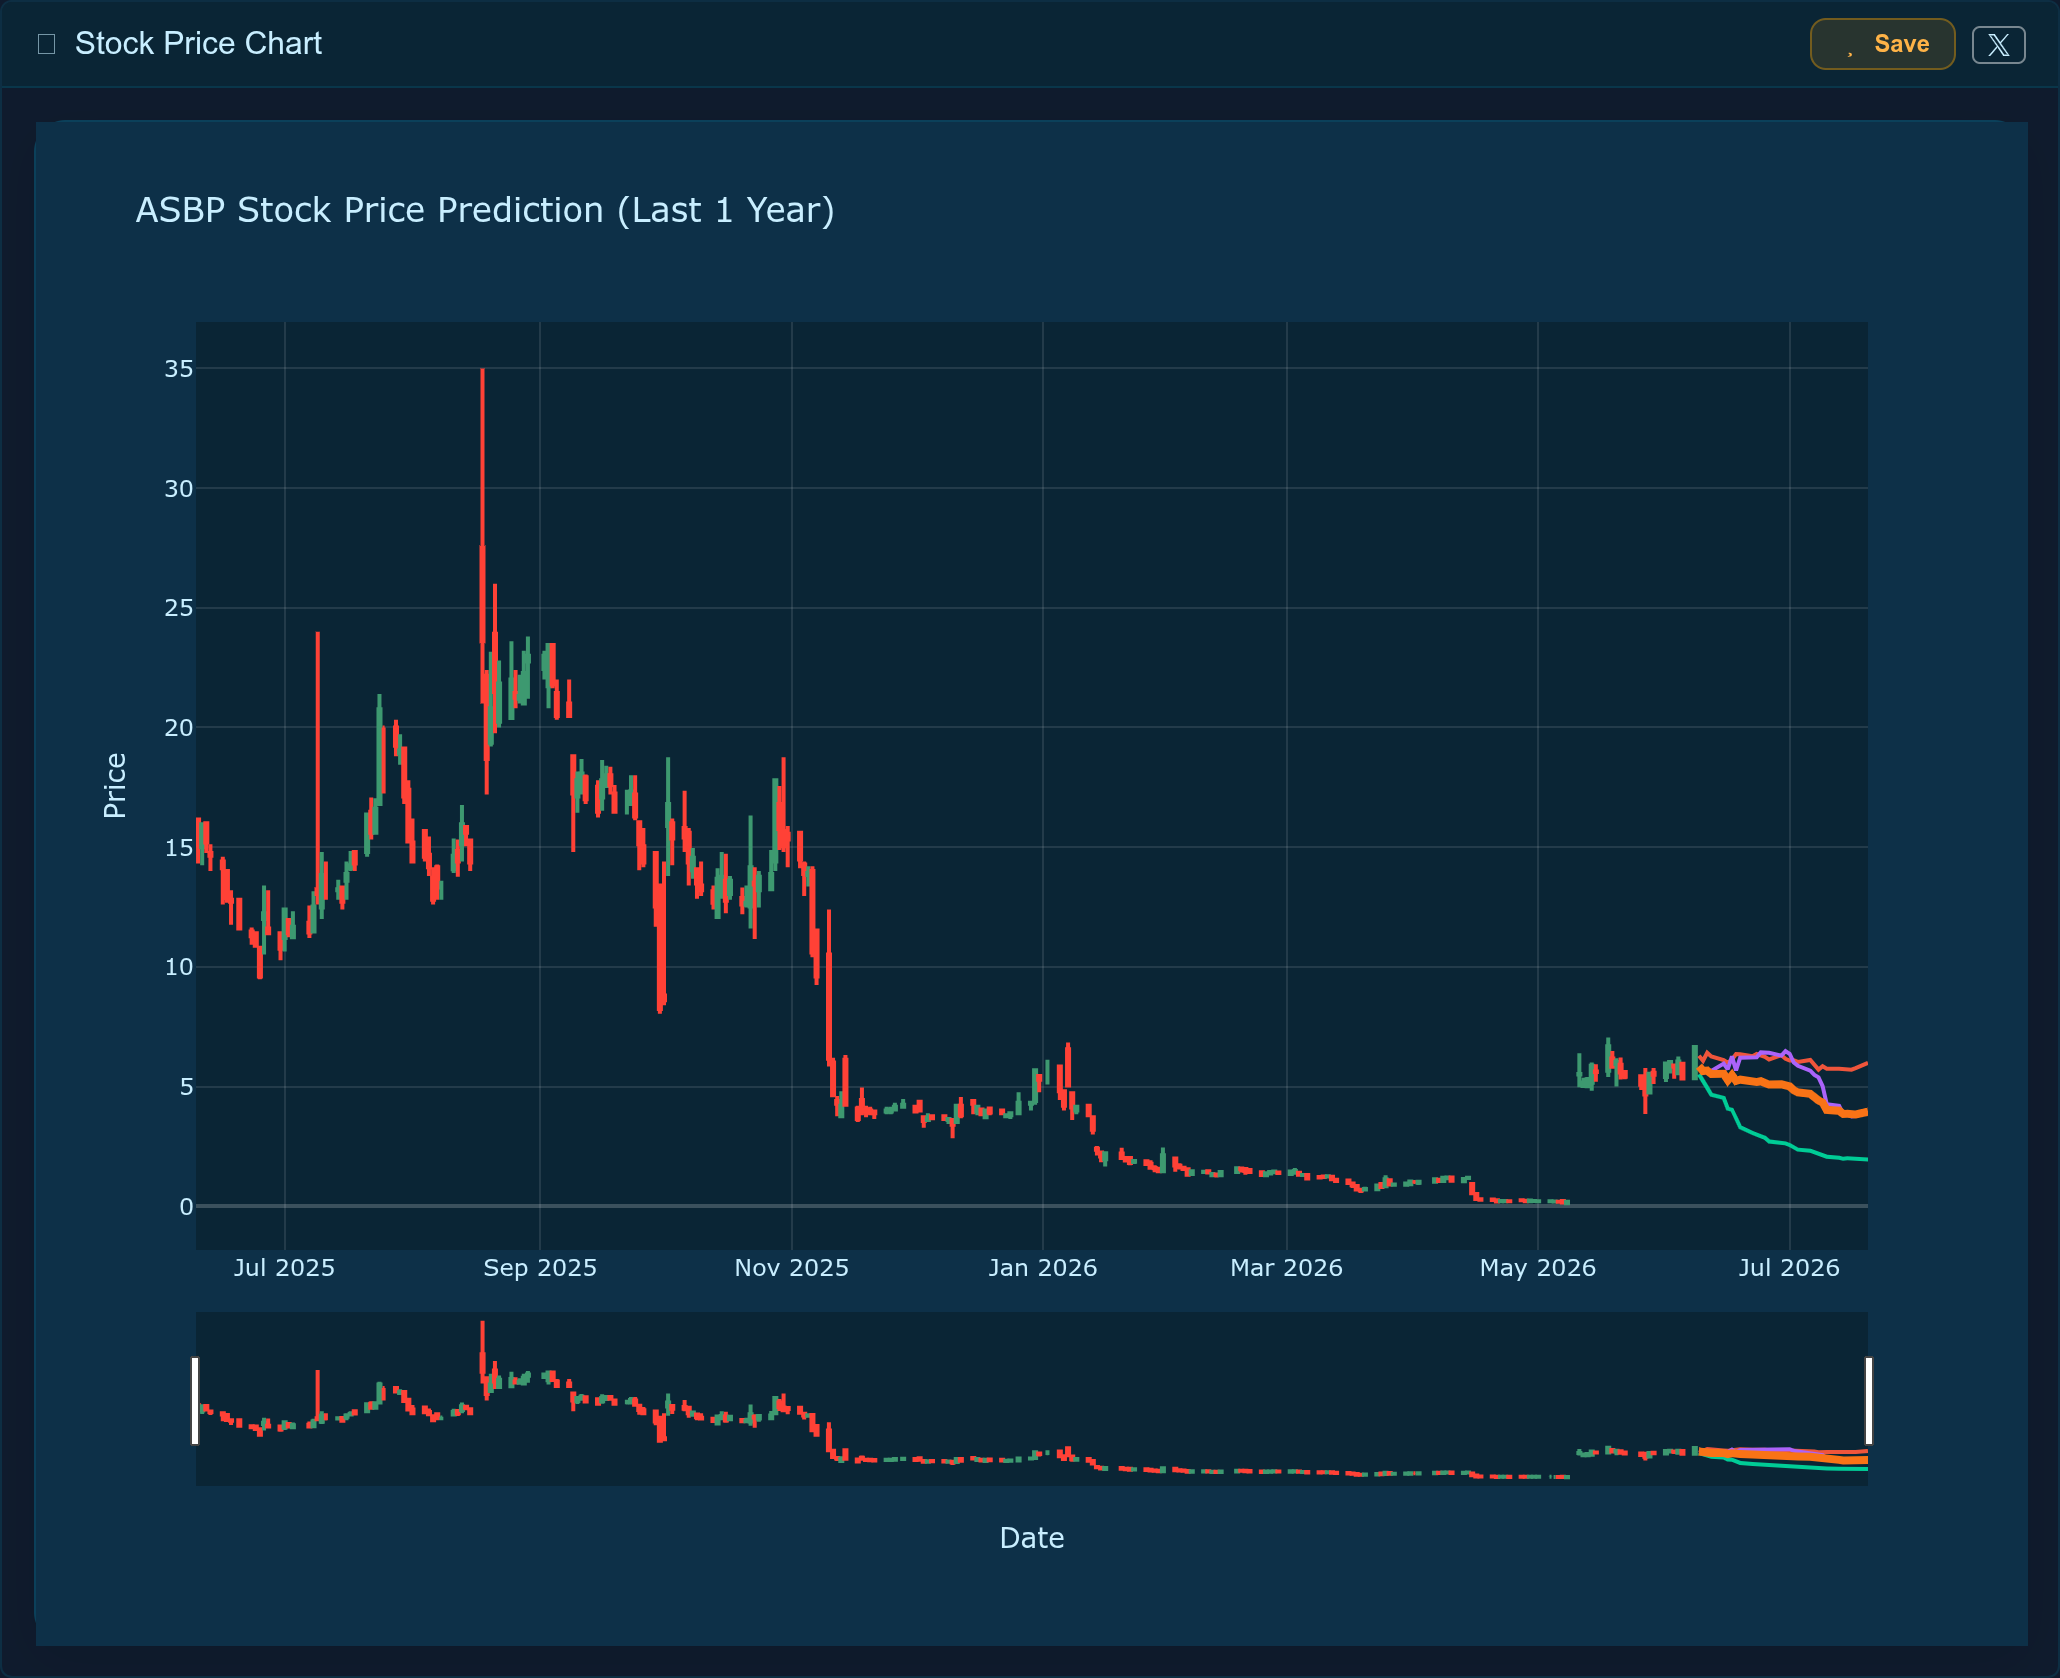2060x1678 pixels.
Task: Click the 'Mar 2026' x-axis label
Action: (x=1286, y=1268)
